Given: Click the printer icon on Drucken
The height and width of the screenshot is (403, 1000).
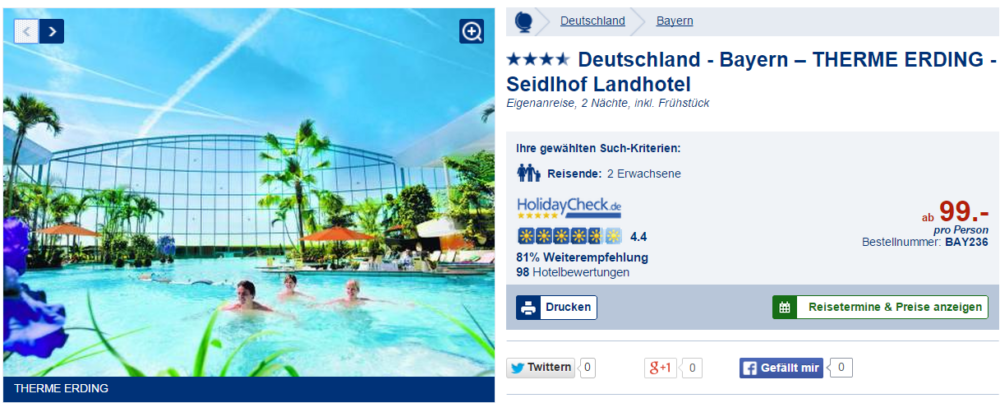Looking at the screenshot, I should [x=528, y=307].
